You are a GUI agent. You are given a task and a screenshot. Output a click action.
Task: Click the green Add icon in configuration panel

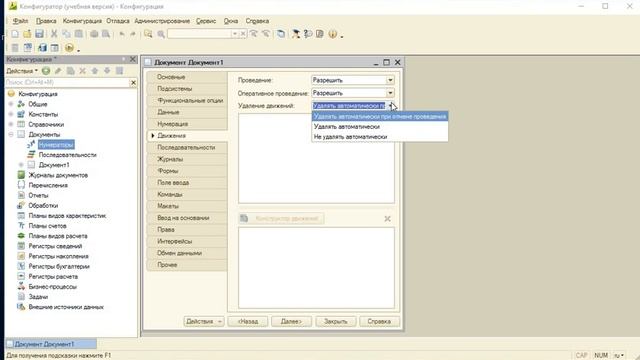(x=46, y=71)
